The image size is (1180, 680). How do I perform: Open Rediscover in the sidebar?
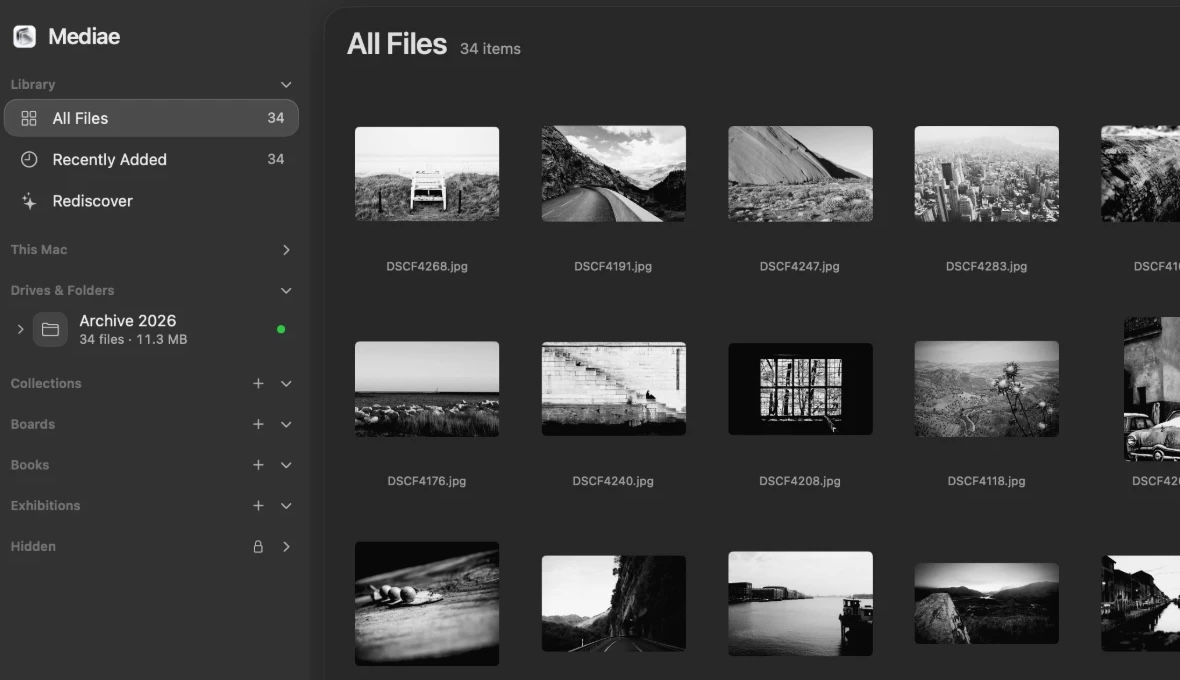(151, 201)
